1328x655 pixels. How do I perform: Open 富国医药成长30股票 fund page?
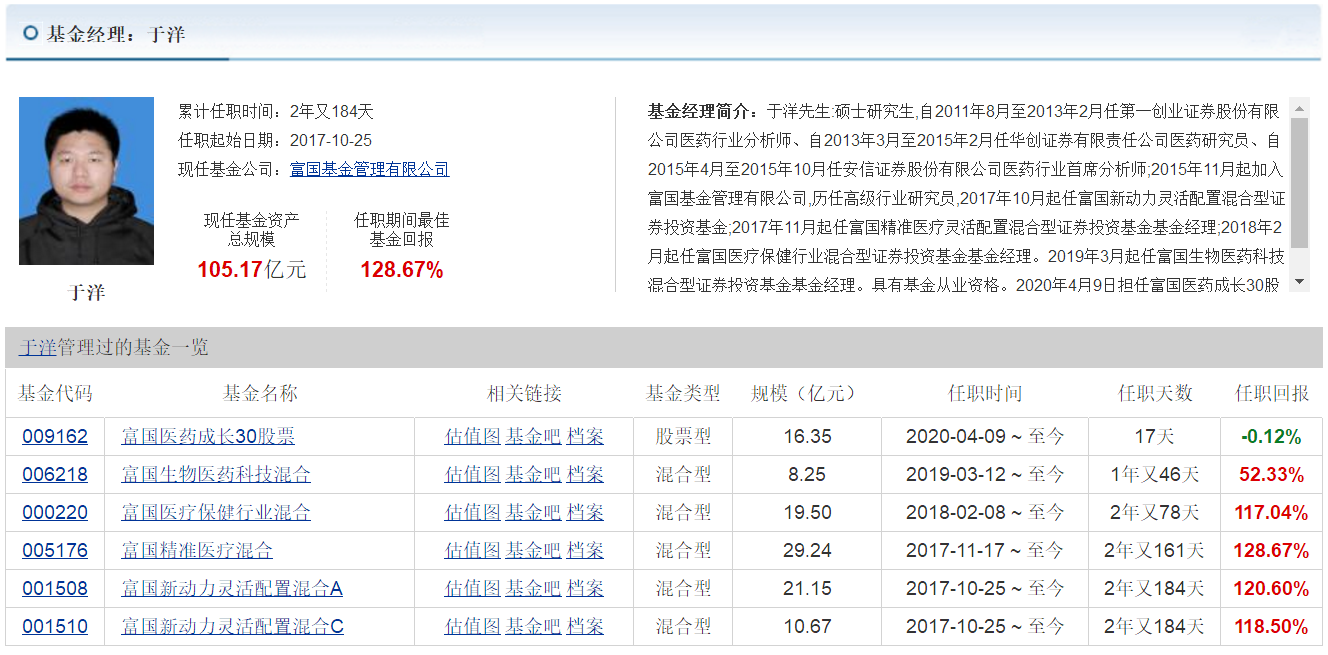coord(208,437)
